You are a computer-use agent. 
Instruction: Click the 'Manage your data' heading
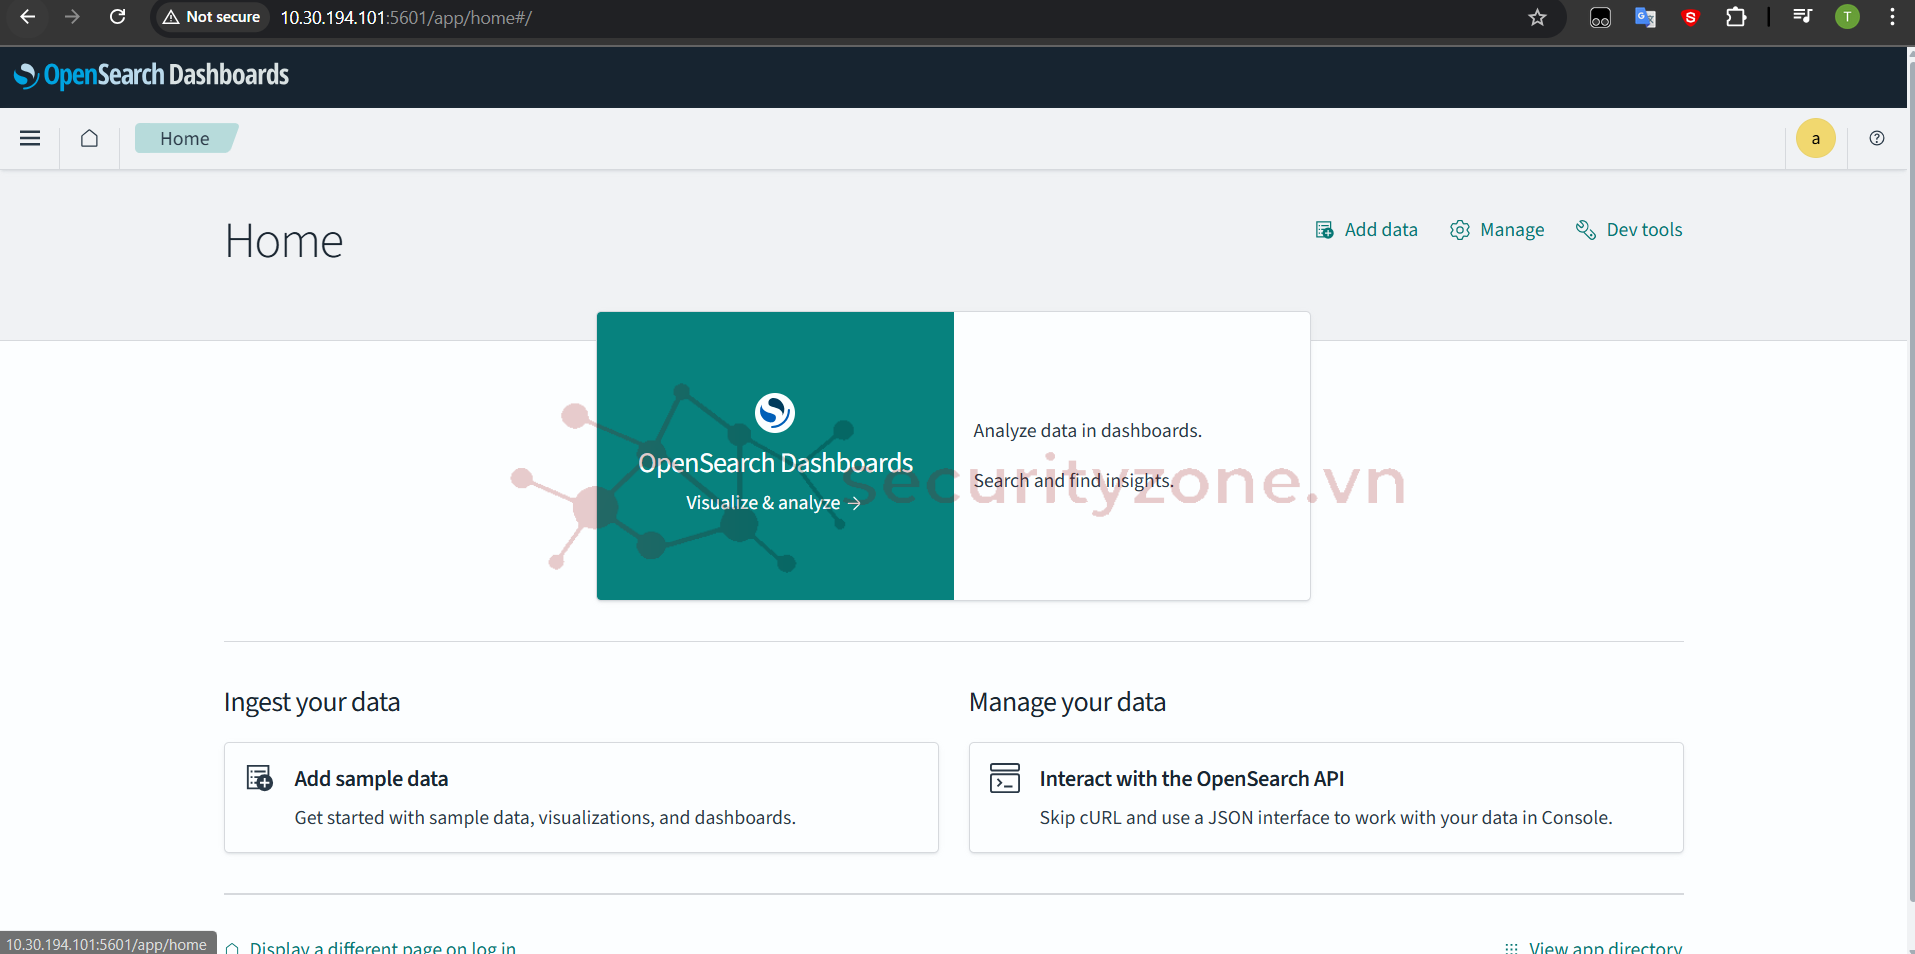click(x=1067, y=702)
